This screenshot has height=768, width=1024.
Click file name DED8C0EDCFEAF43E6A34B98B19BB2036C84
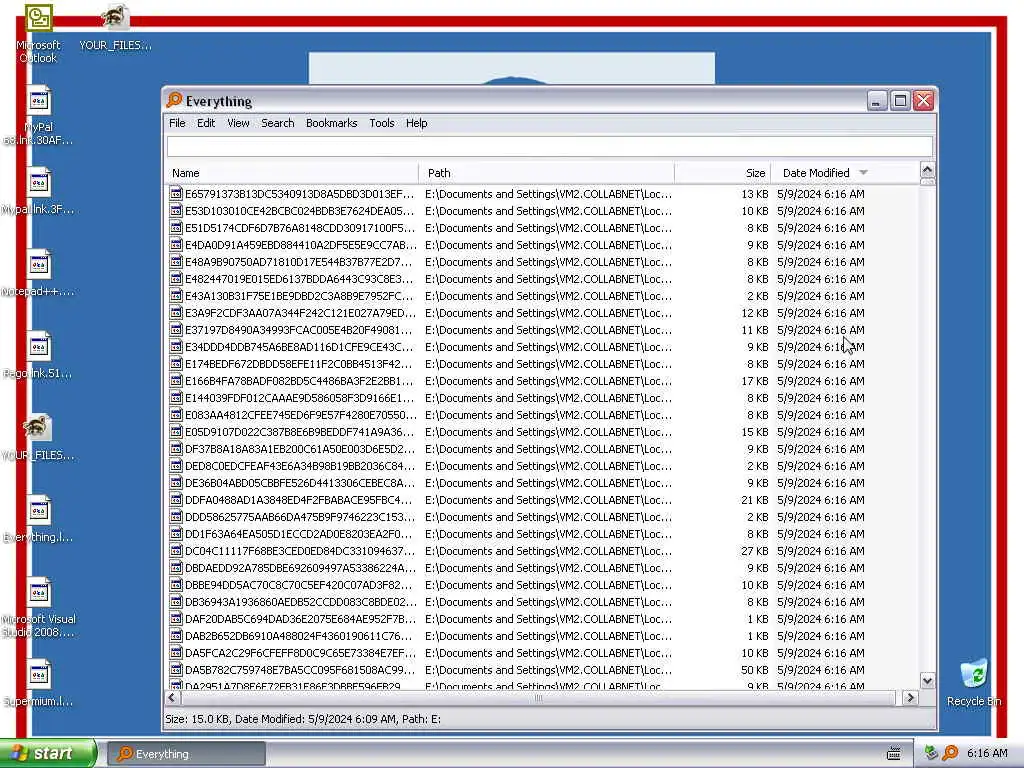click(300, 466)
